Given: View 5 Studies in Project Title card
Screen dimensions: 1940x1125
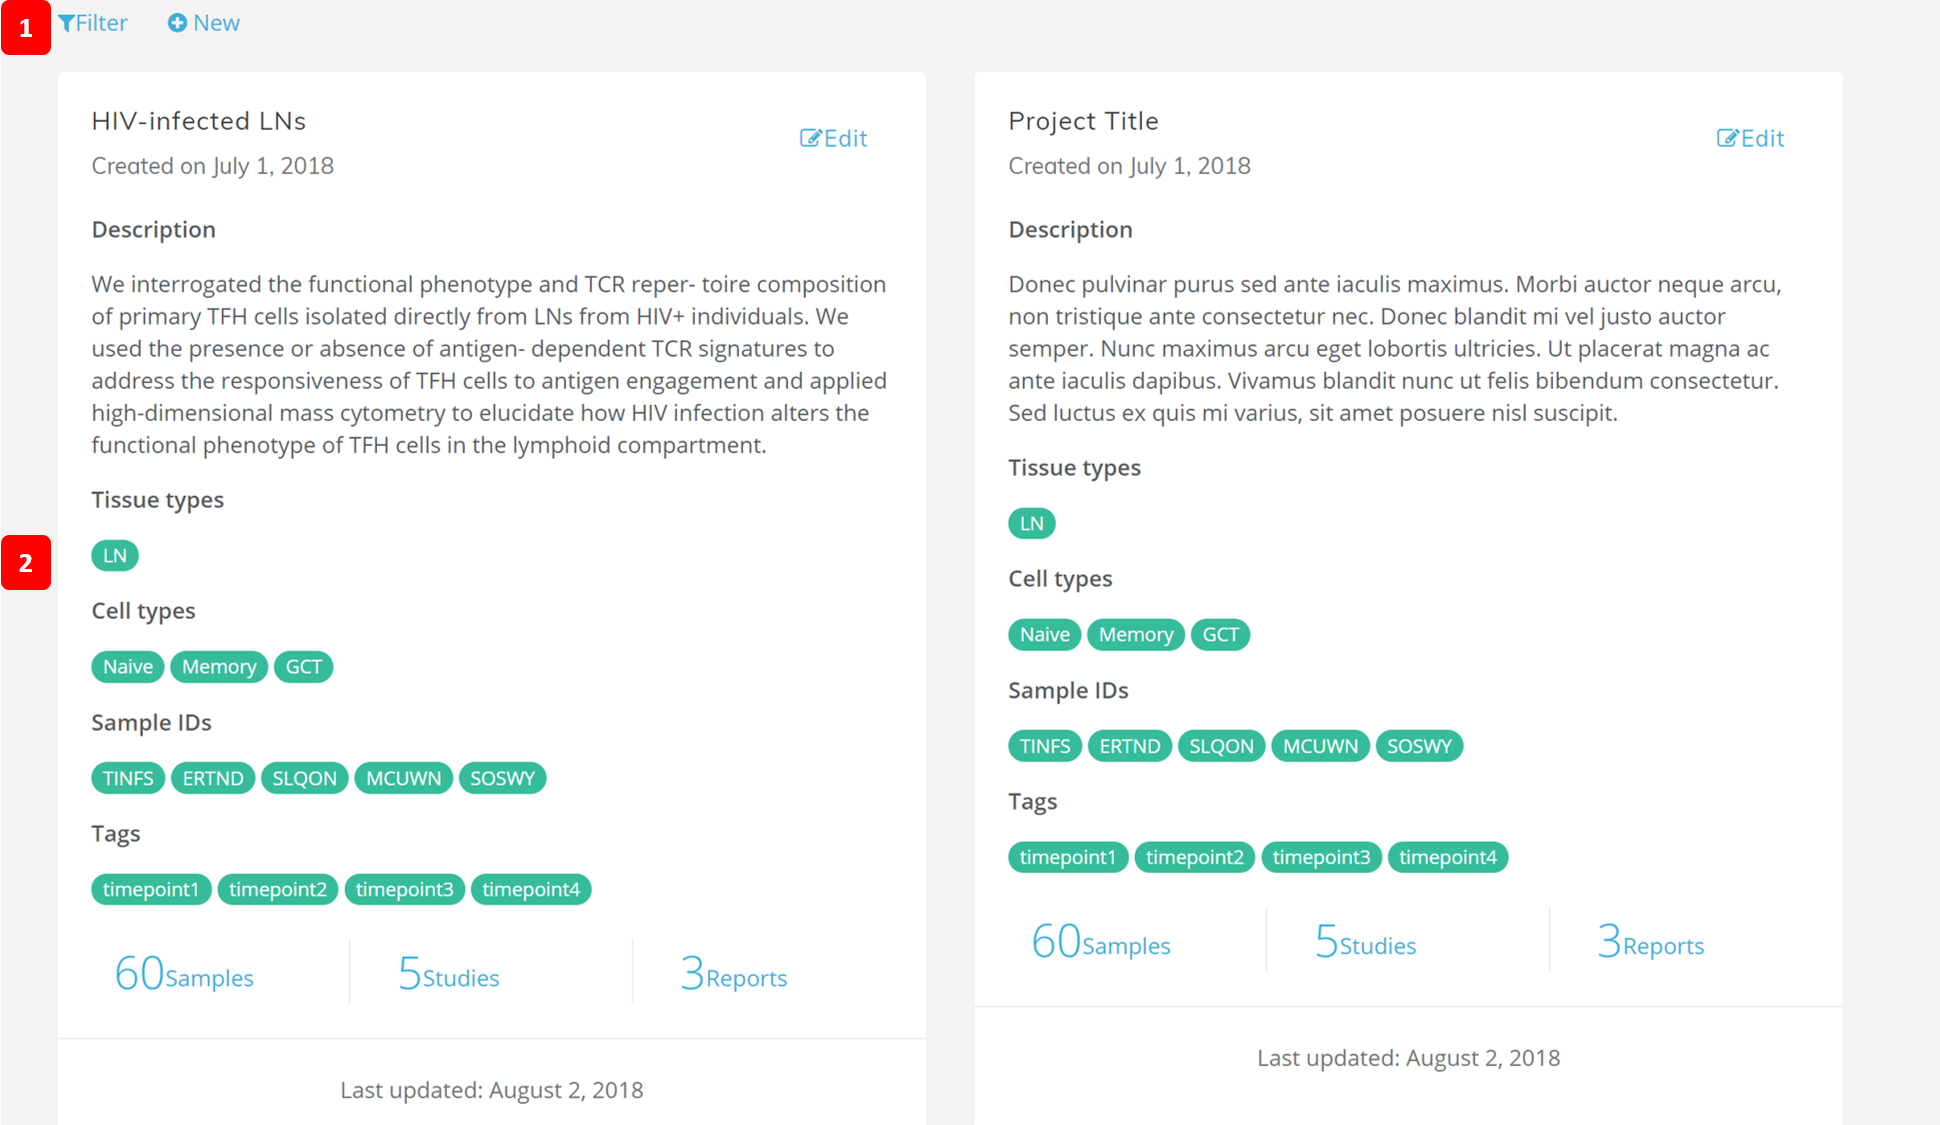Looking at the screenshot, I should click(x=1365, y=942).
